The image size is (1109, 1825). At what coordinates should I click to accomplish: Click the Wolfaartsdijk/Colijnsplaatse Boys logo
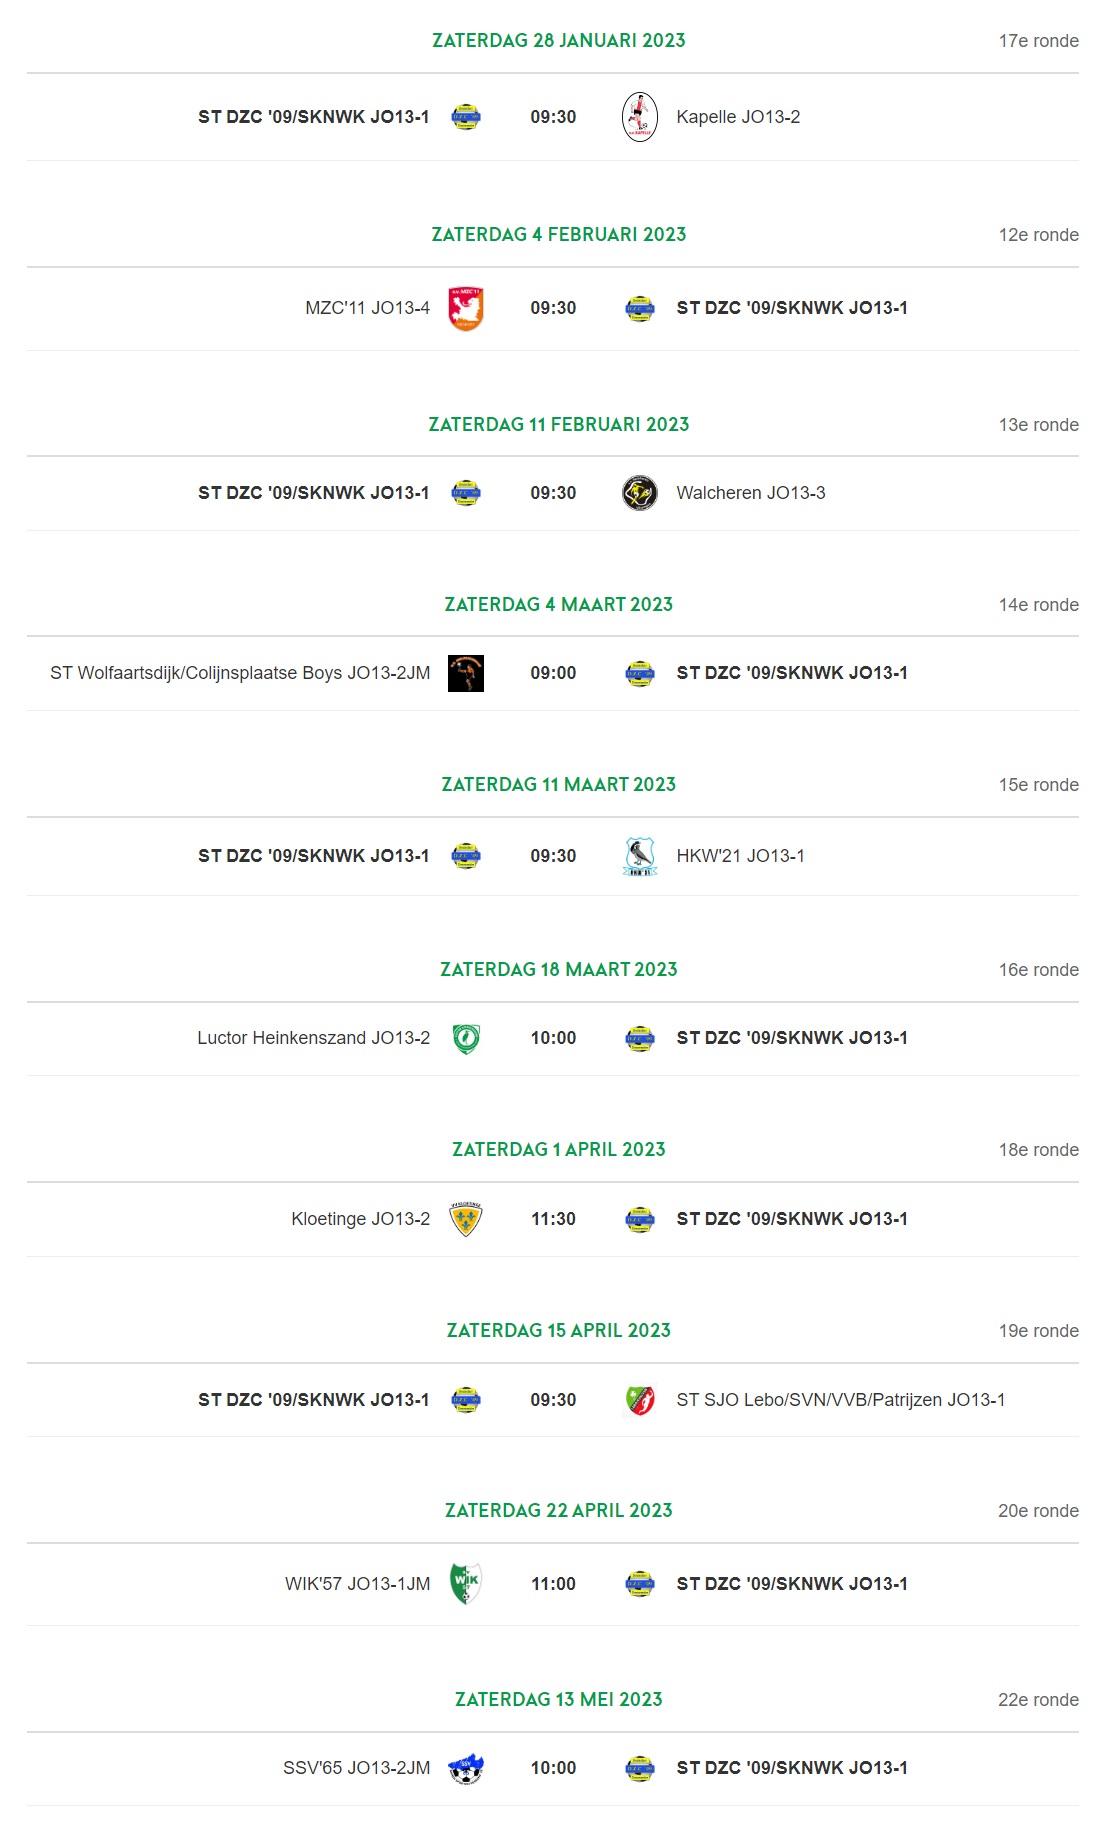tap(466, 673)
